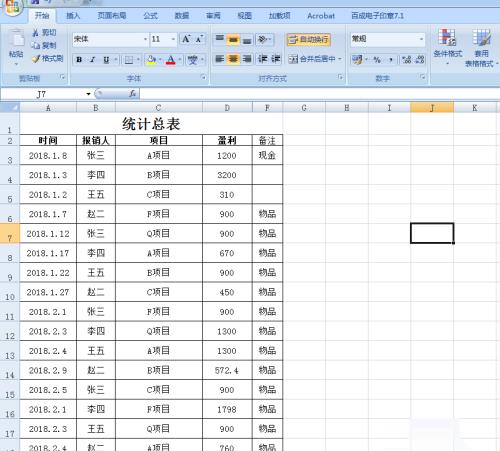Switch to 插入 Insert tab

[73, 16]
